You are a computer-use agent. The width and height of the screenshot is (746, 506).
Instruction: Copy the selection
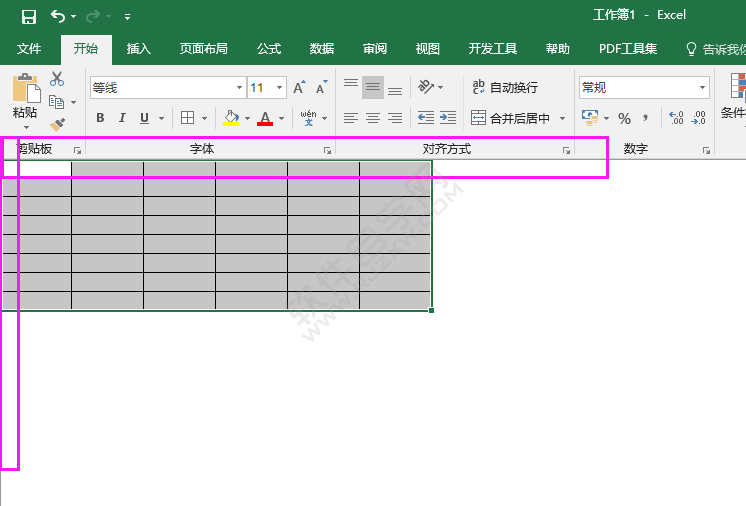[56, 102]
